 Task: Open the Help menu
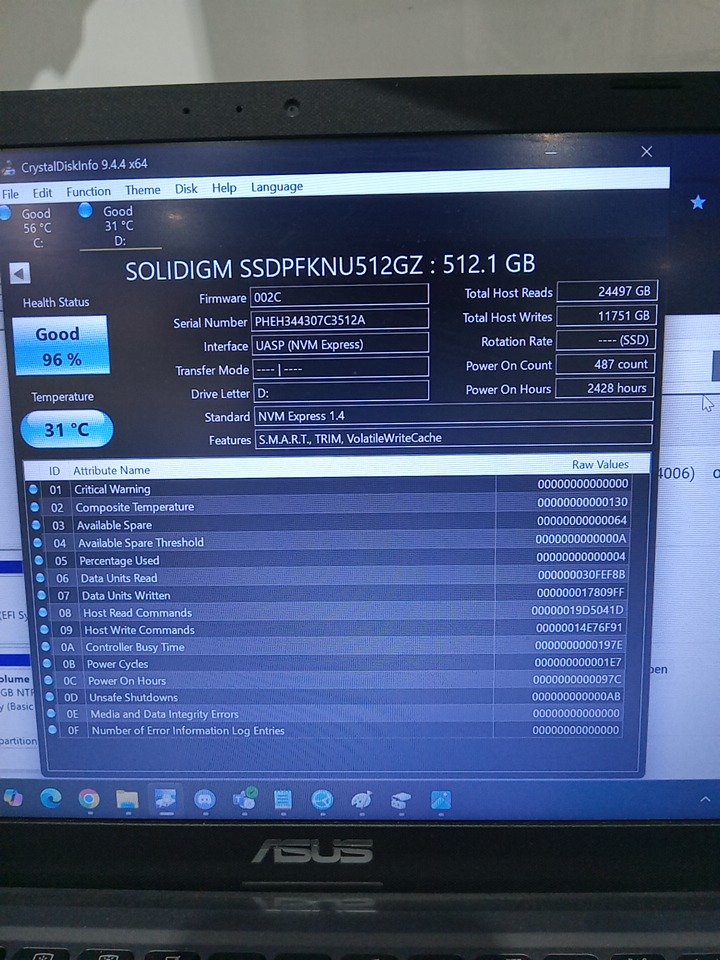tap(224, 188)
